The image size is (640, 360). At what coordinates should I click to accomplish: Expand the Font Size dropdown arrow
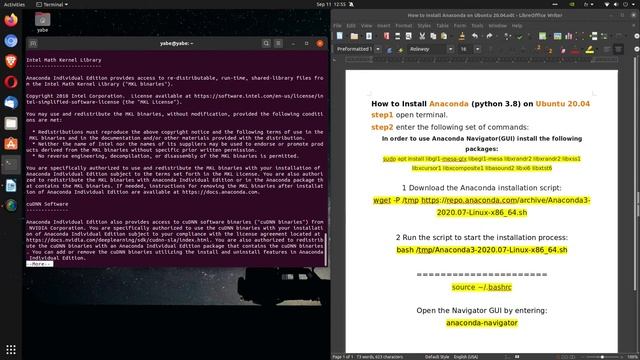coord(477,49)
